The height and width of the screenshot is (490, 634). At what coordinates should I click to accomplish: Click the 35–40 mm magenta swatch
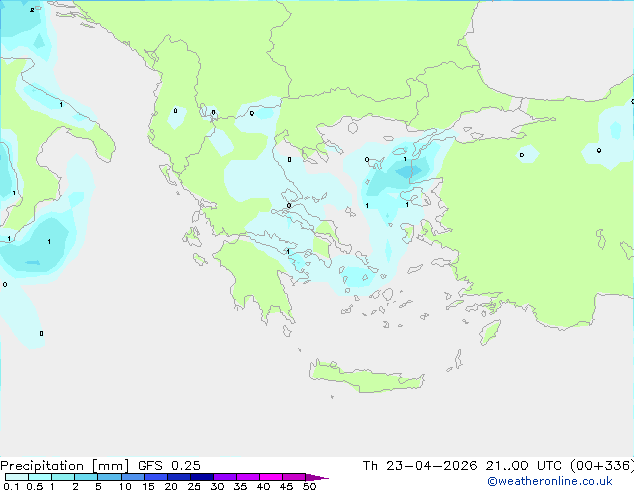[248, 477]
